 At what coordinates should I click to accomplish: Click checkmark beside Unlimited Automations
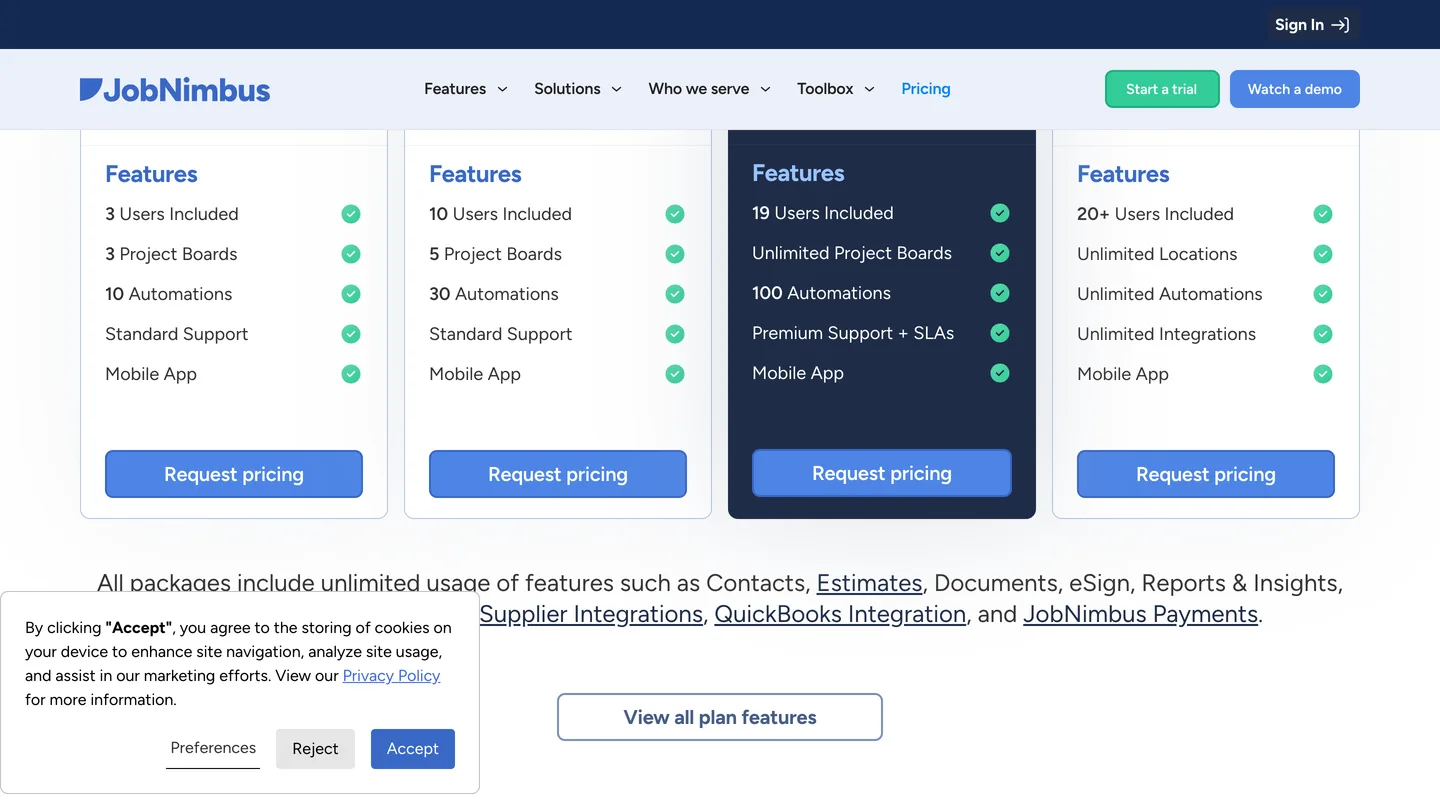[x=1323, y=294]
